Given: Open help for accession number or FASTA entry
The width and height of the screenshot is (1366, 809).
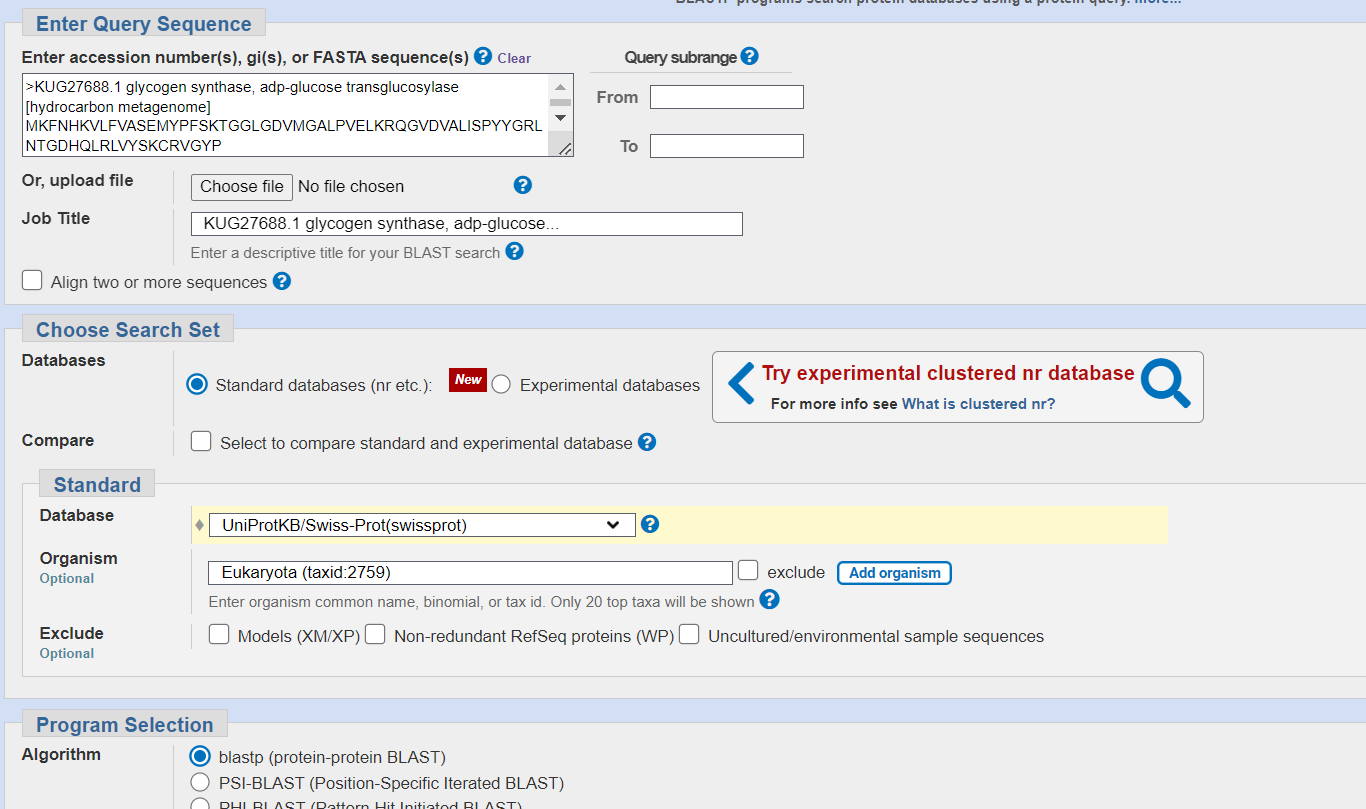Looking at the screenshot, I should 483,56.
